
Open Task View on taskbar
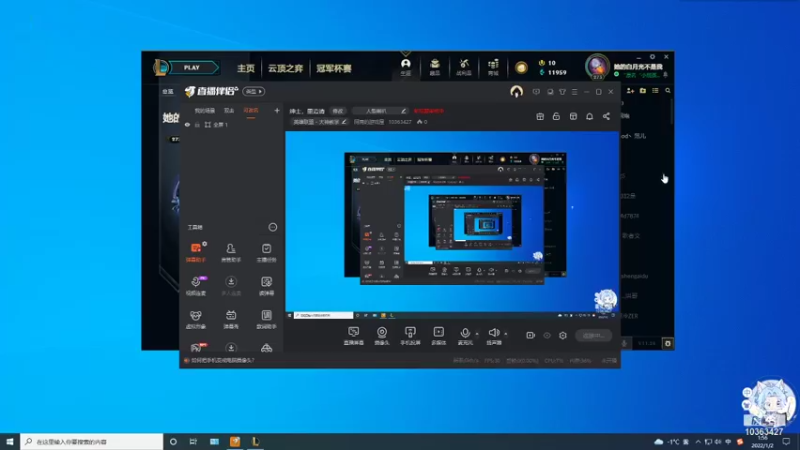click(193, 441)
